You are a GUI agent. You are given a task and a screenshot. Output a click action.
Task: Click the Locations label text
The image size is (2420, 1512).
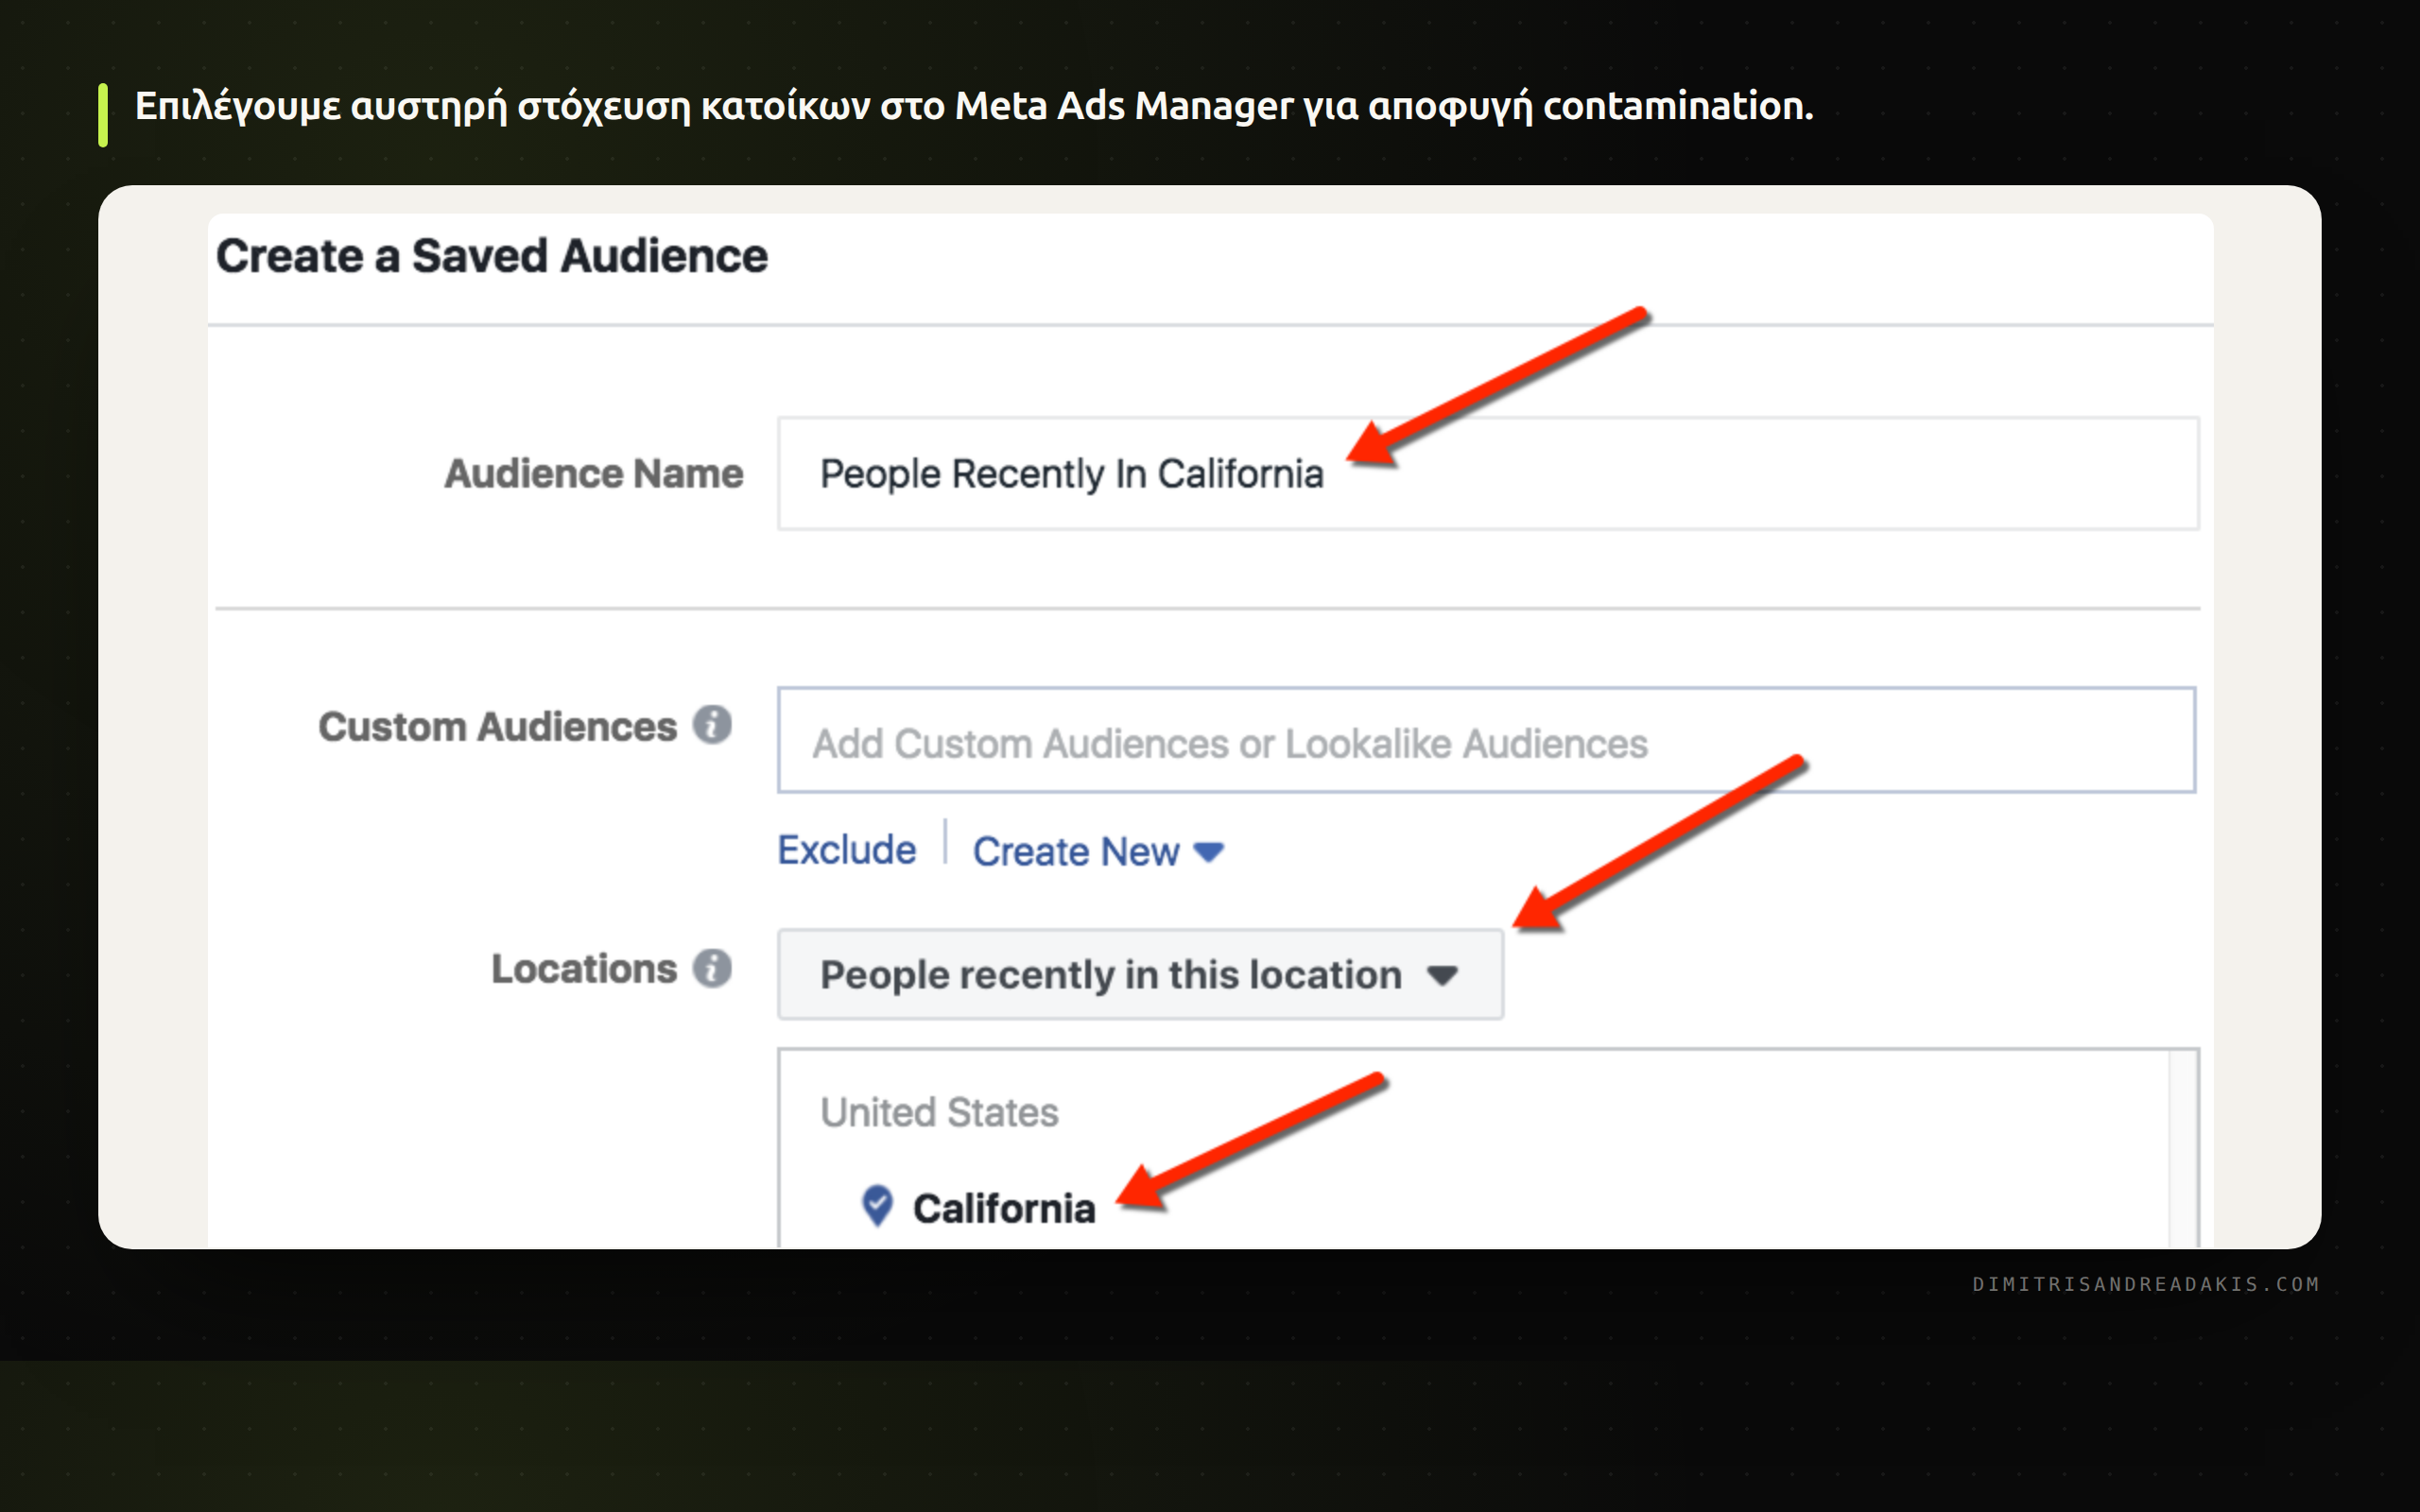pyautogui.click(x=584, y=969)
